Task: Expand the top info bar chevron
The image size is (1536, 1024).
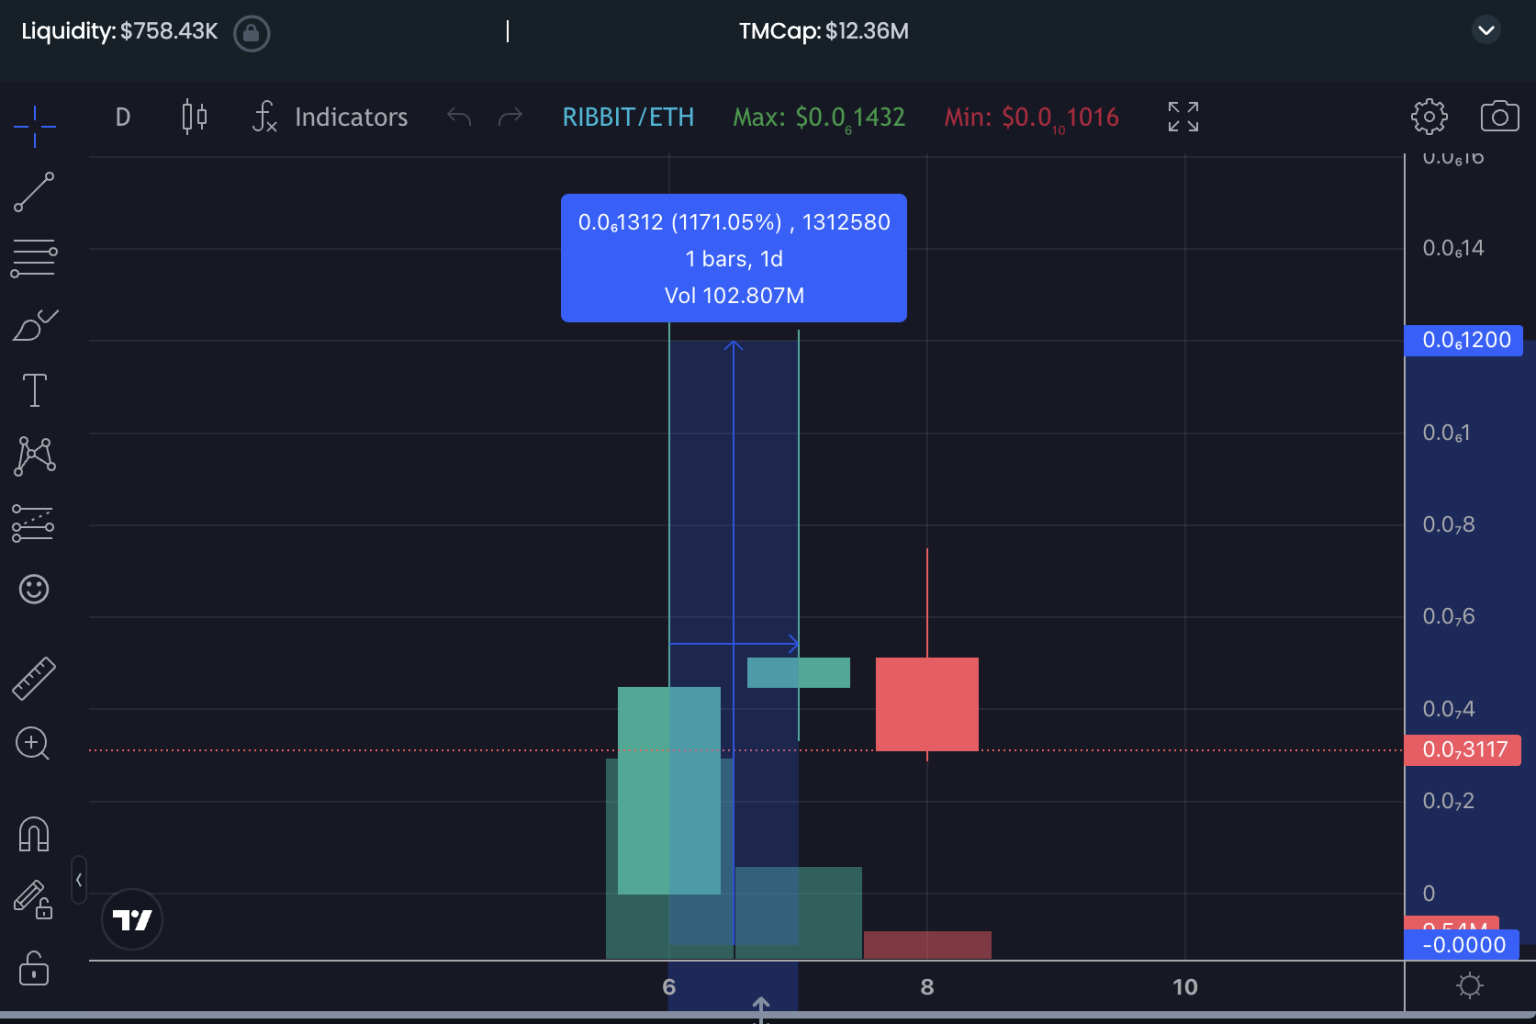Action: 1487,30
